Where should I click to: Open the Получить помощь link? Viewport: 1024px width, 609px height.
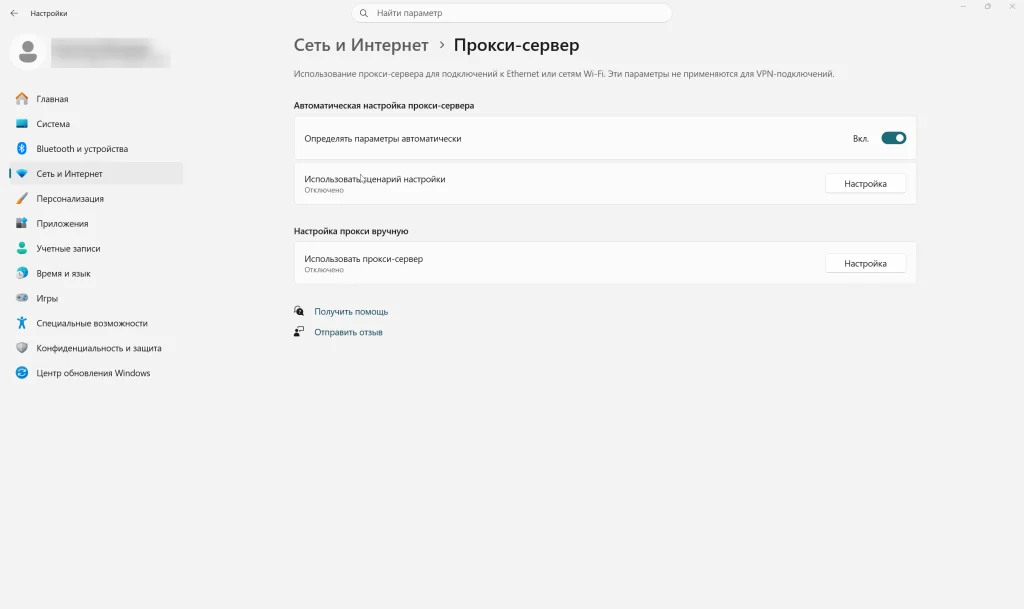351,311
